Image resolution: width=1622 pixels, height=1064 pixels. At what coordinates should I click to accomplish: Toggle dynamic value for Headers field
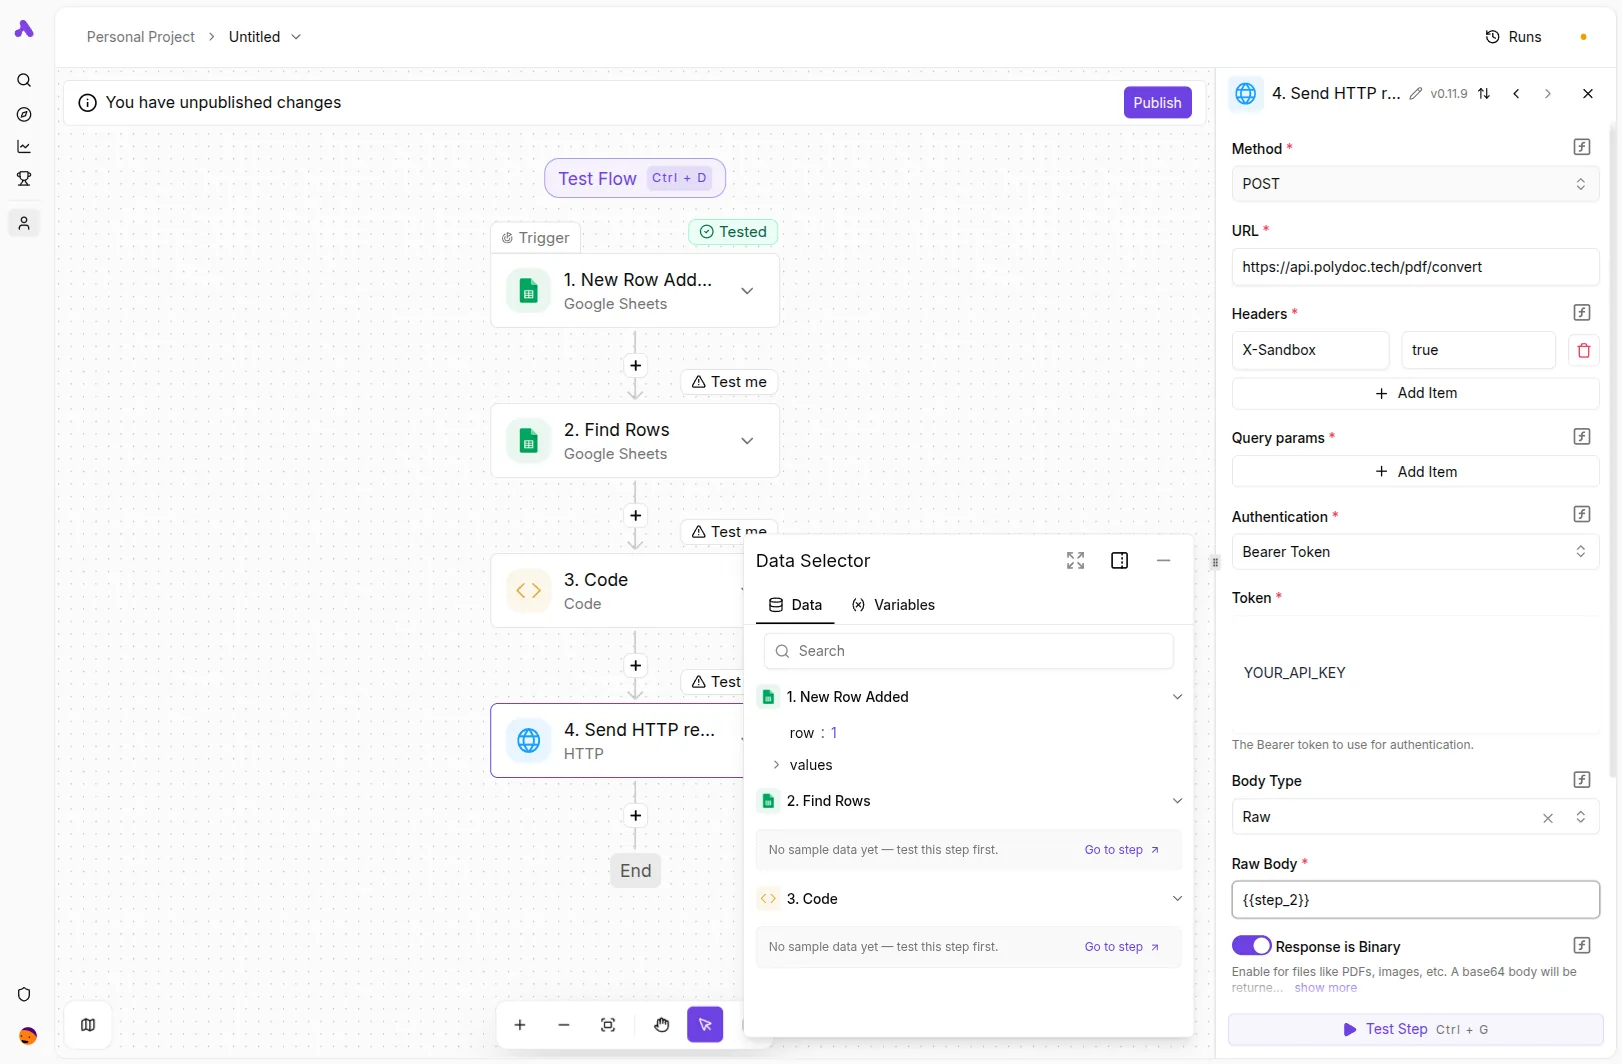click(1582, 313)
